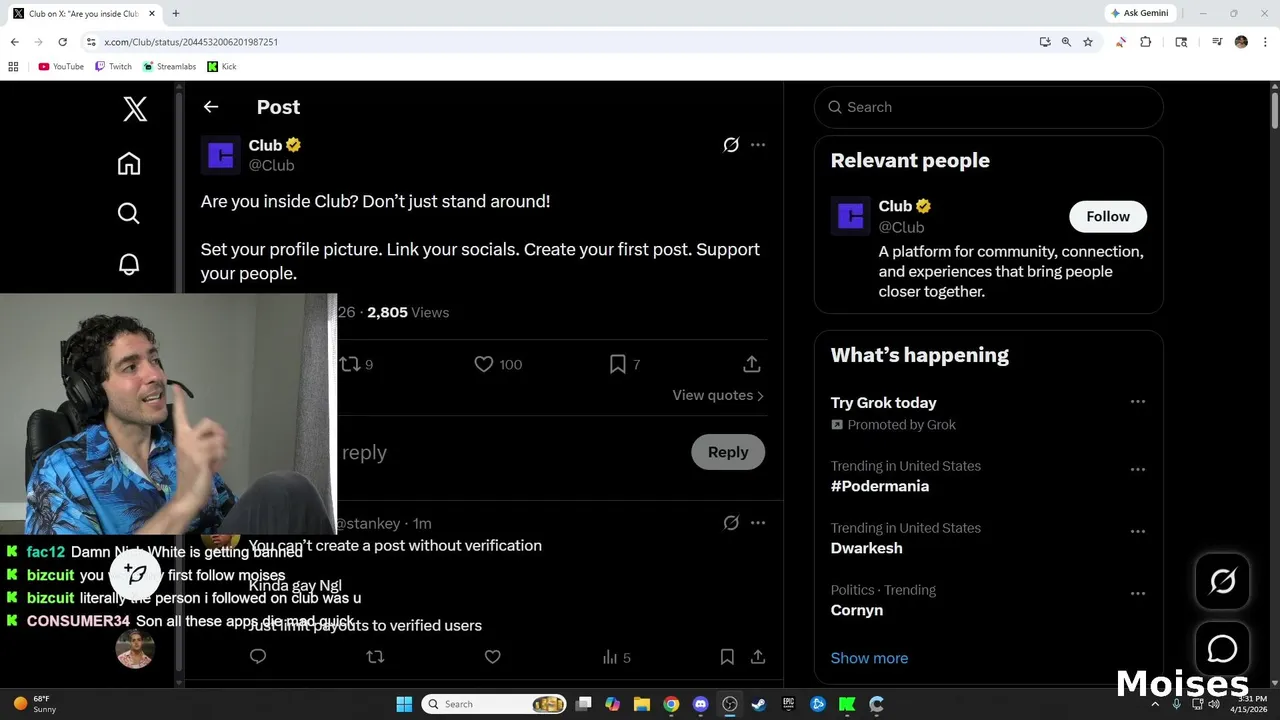Open View quotes link
The width and height of the screenshot is (1280, 720).
[x=718, y=395]
